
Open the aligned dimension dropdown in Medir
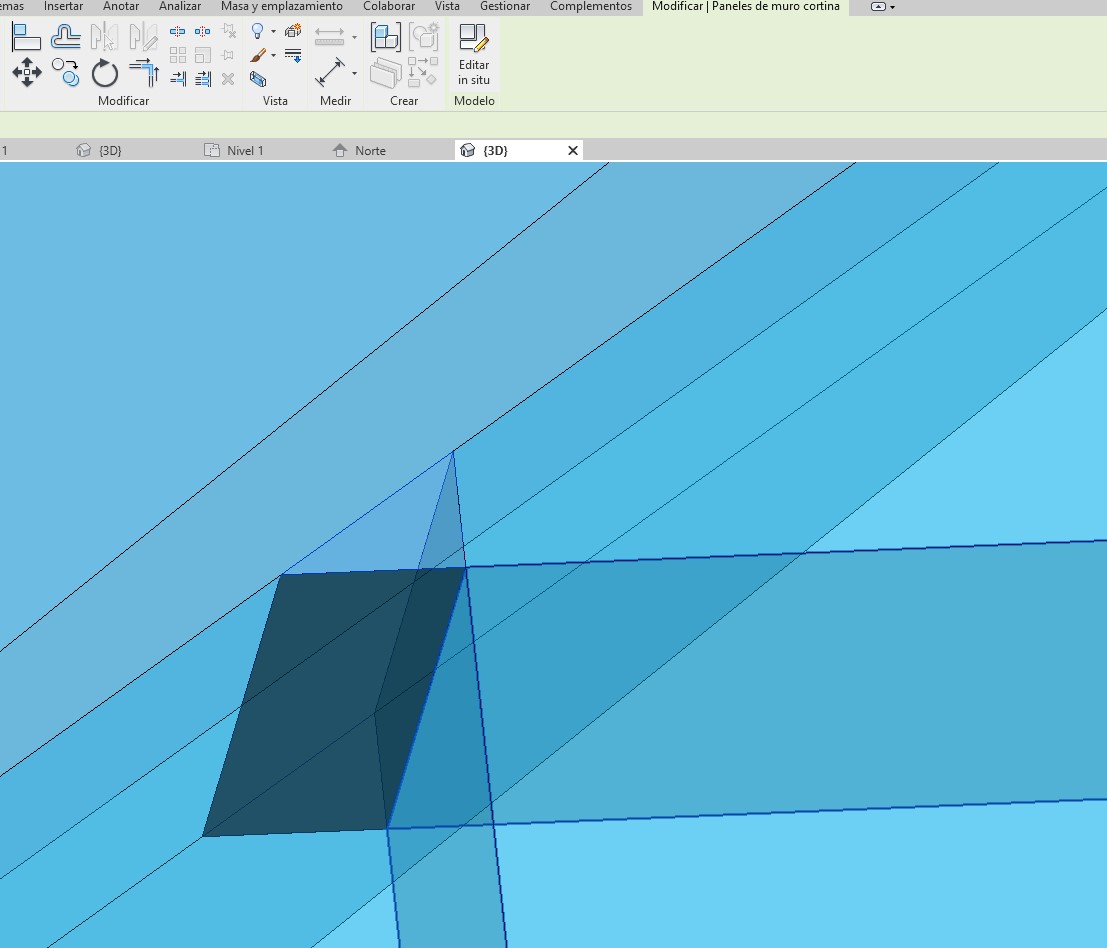click(354, 73)
